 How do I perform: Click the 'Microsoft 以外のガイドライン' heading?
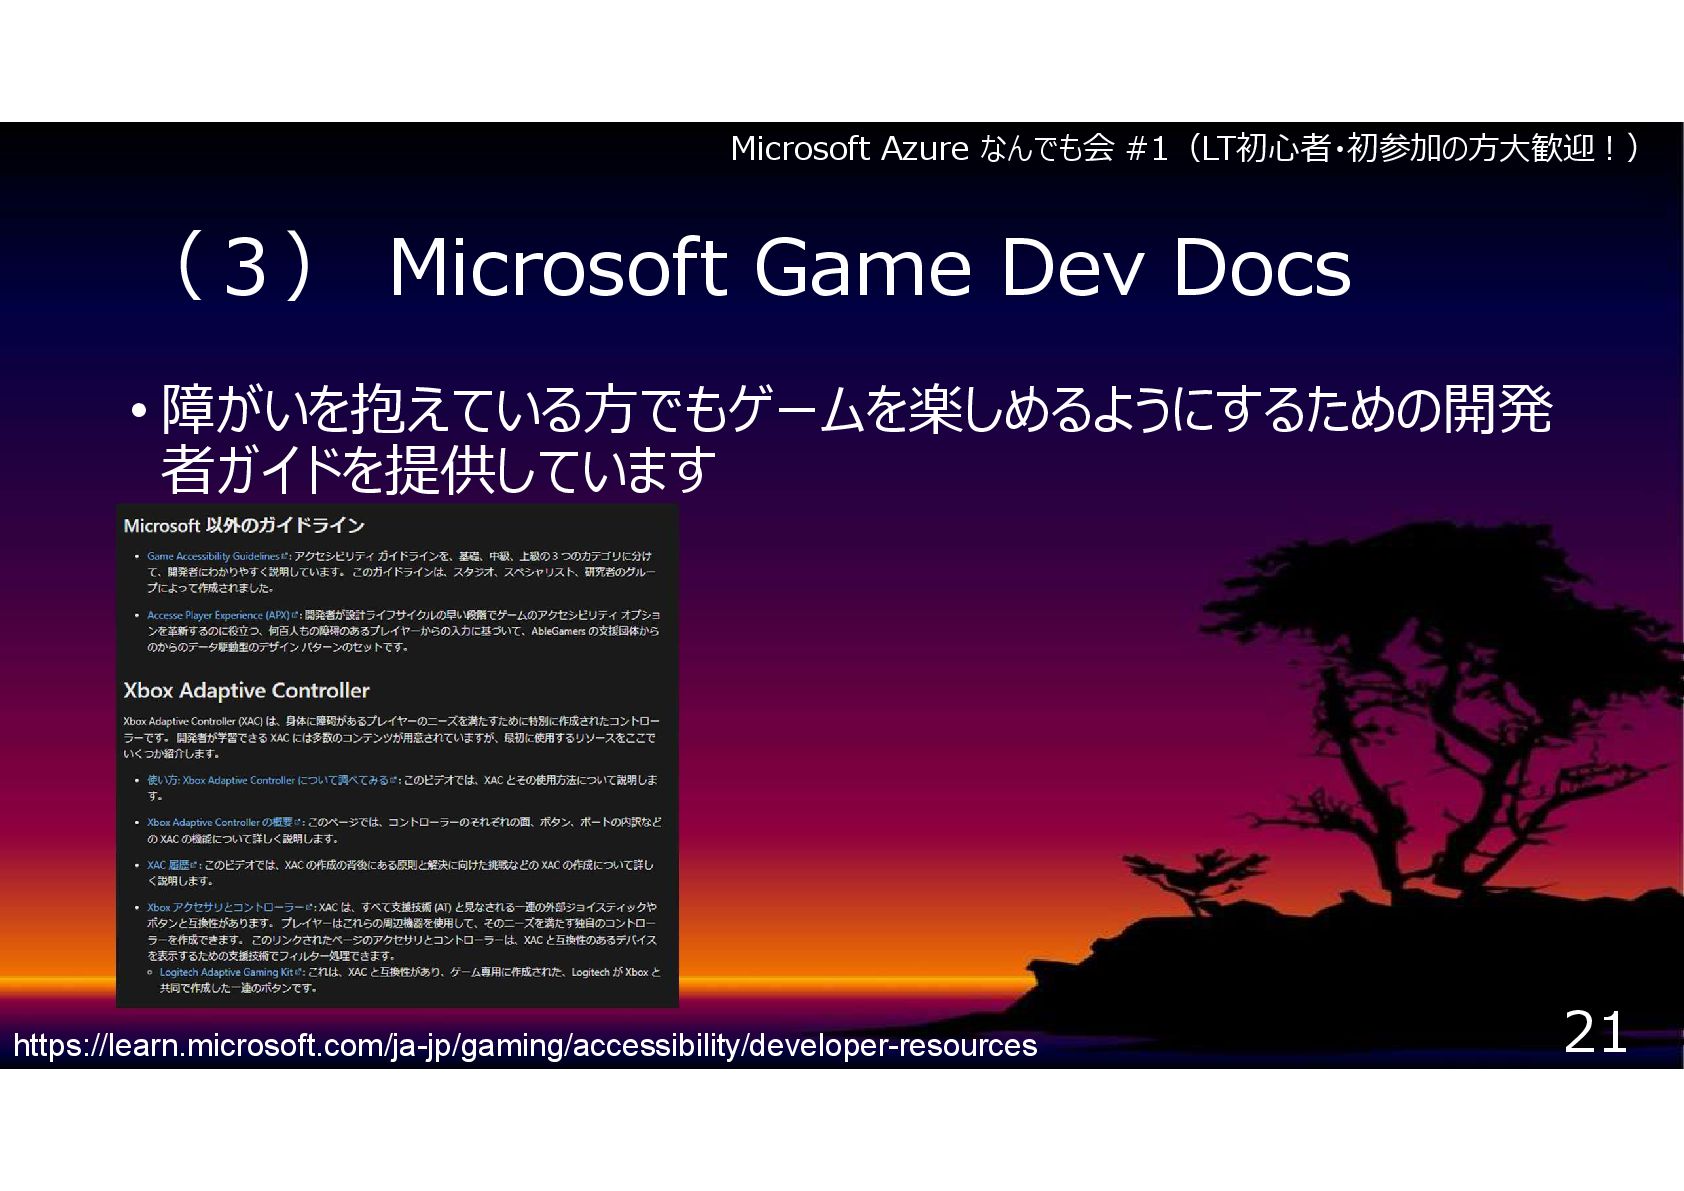244,525
